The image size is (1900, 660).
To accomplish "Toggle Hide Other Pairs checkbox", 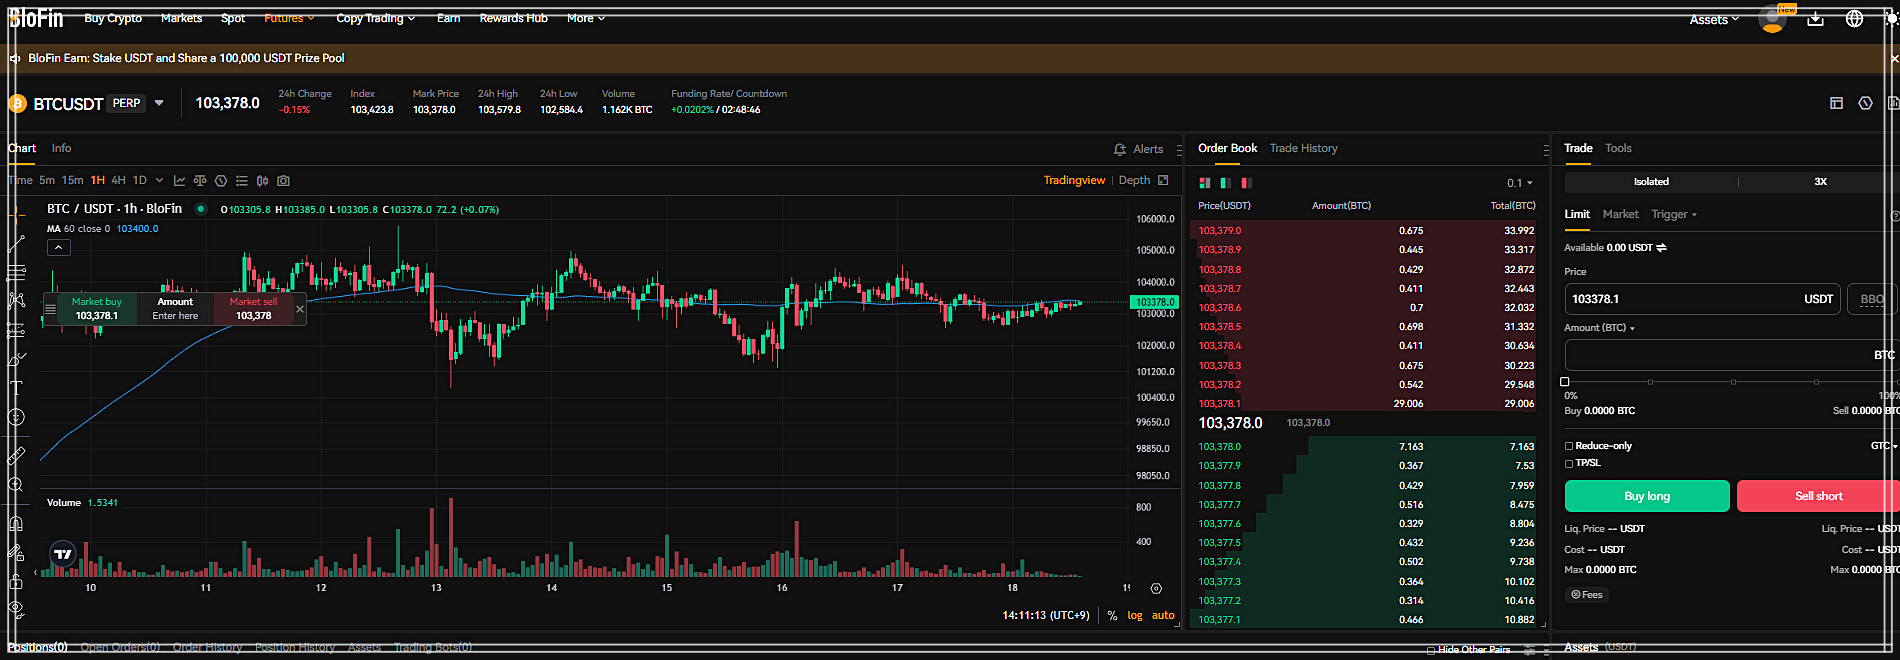I will 1431,650.
